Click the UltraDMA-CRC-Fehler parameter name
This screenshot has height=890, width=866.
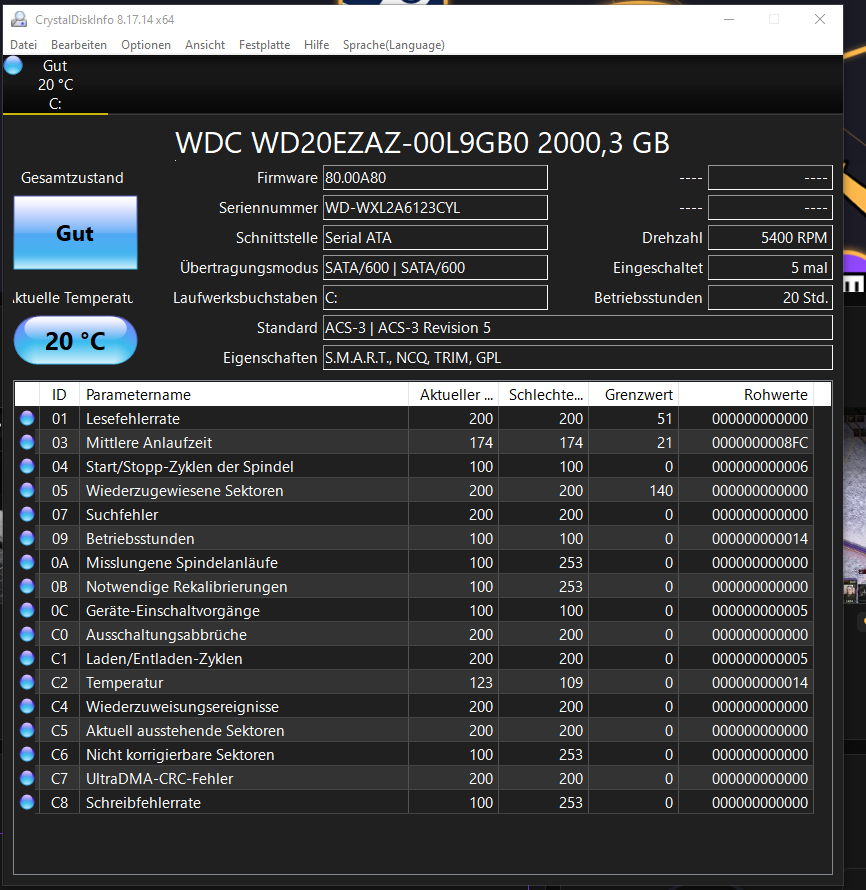(x=159, y=779)
